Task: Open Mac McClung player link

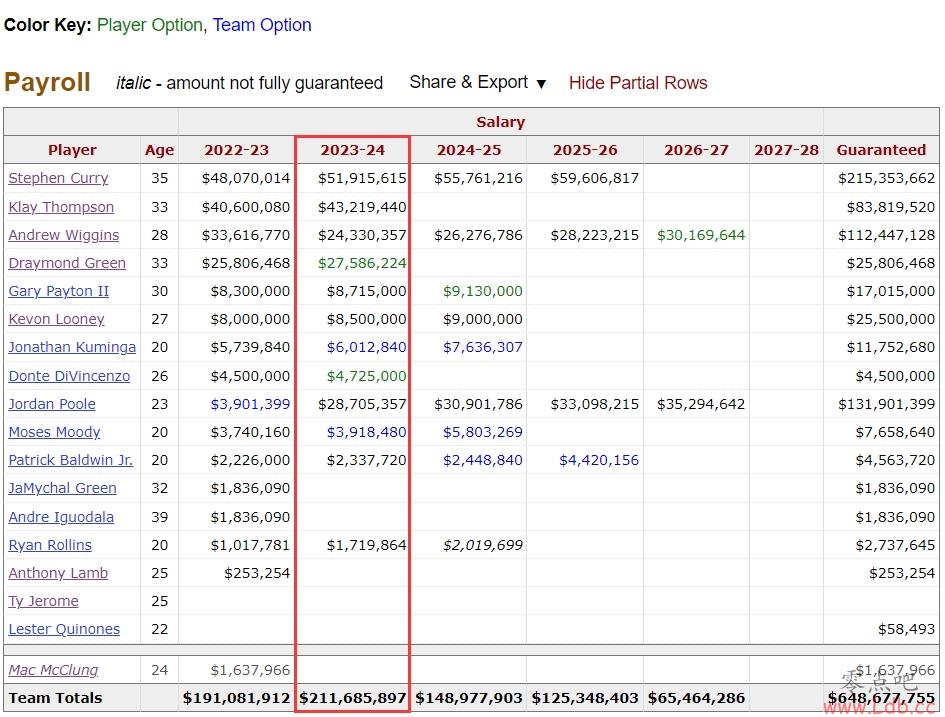Action: click(53, 670)
